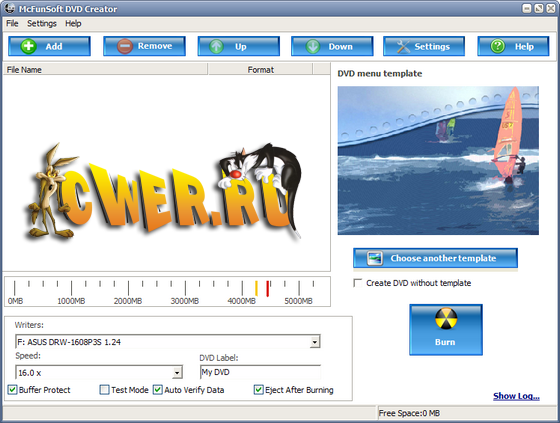Open the Show Log link

coord(516,396)
